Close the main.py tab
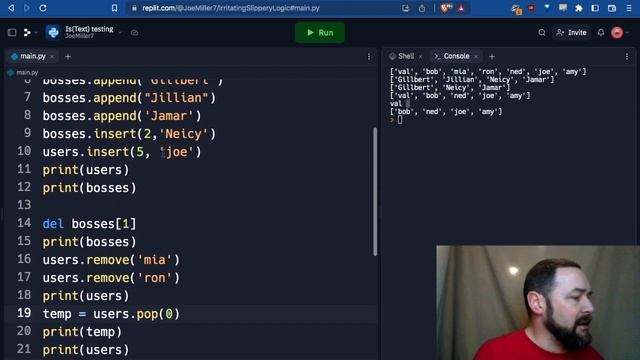 52,57
